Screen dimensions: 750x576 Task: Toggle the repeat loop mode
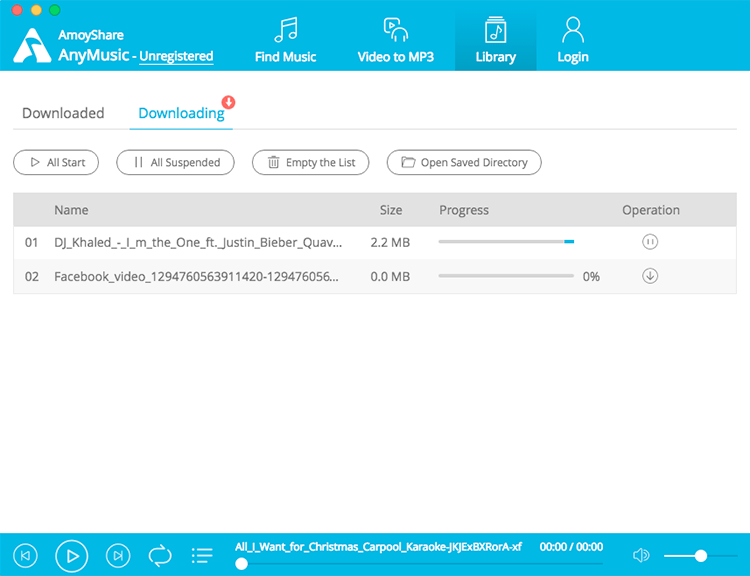pyautogui.click(x=160, y=556)
